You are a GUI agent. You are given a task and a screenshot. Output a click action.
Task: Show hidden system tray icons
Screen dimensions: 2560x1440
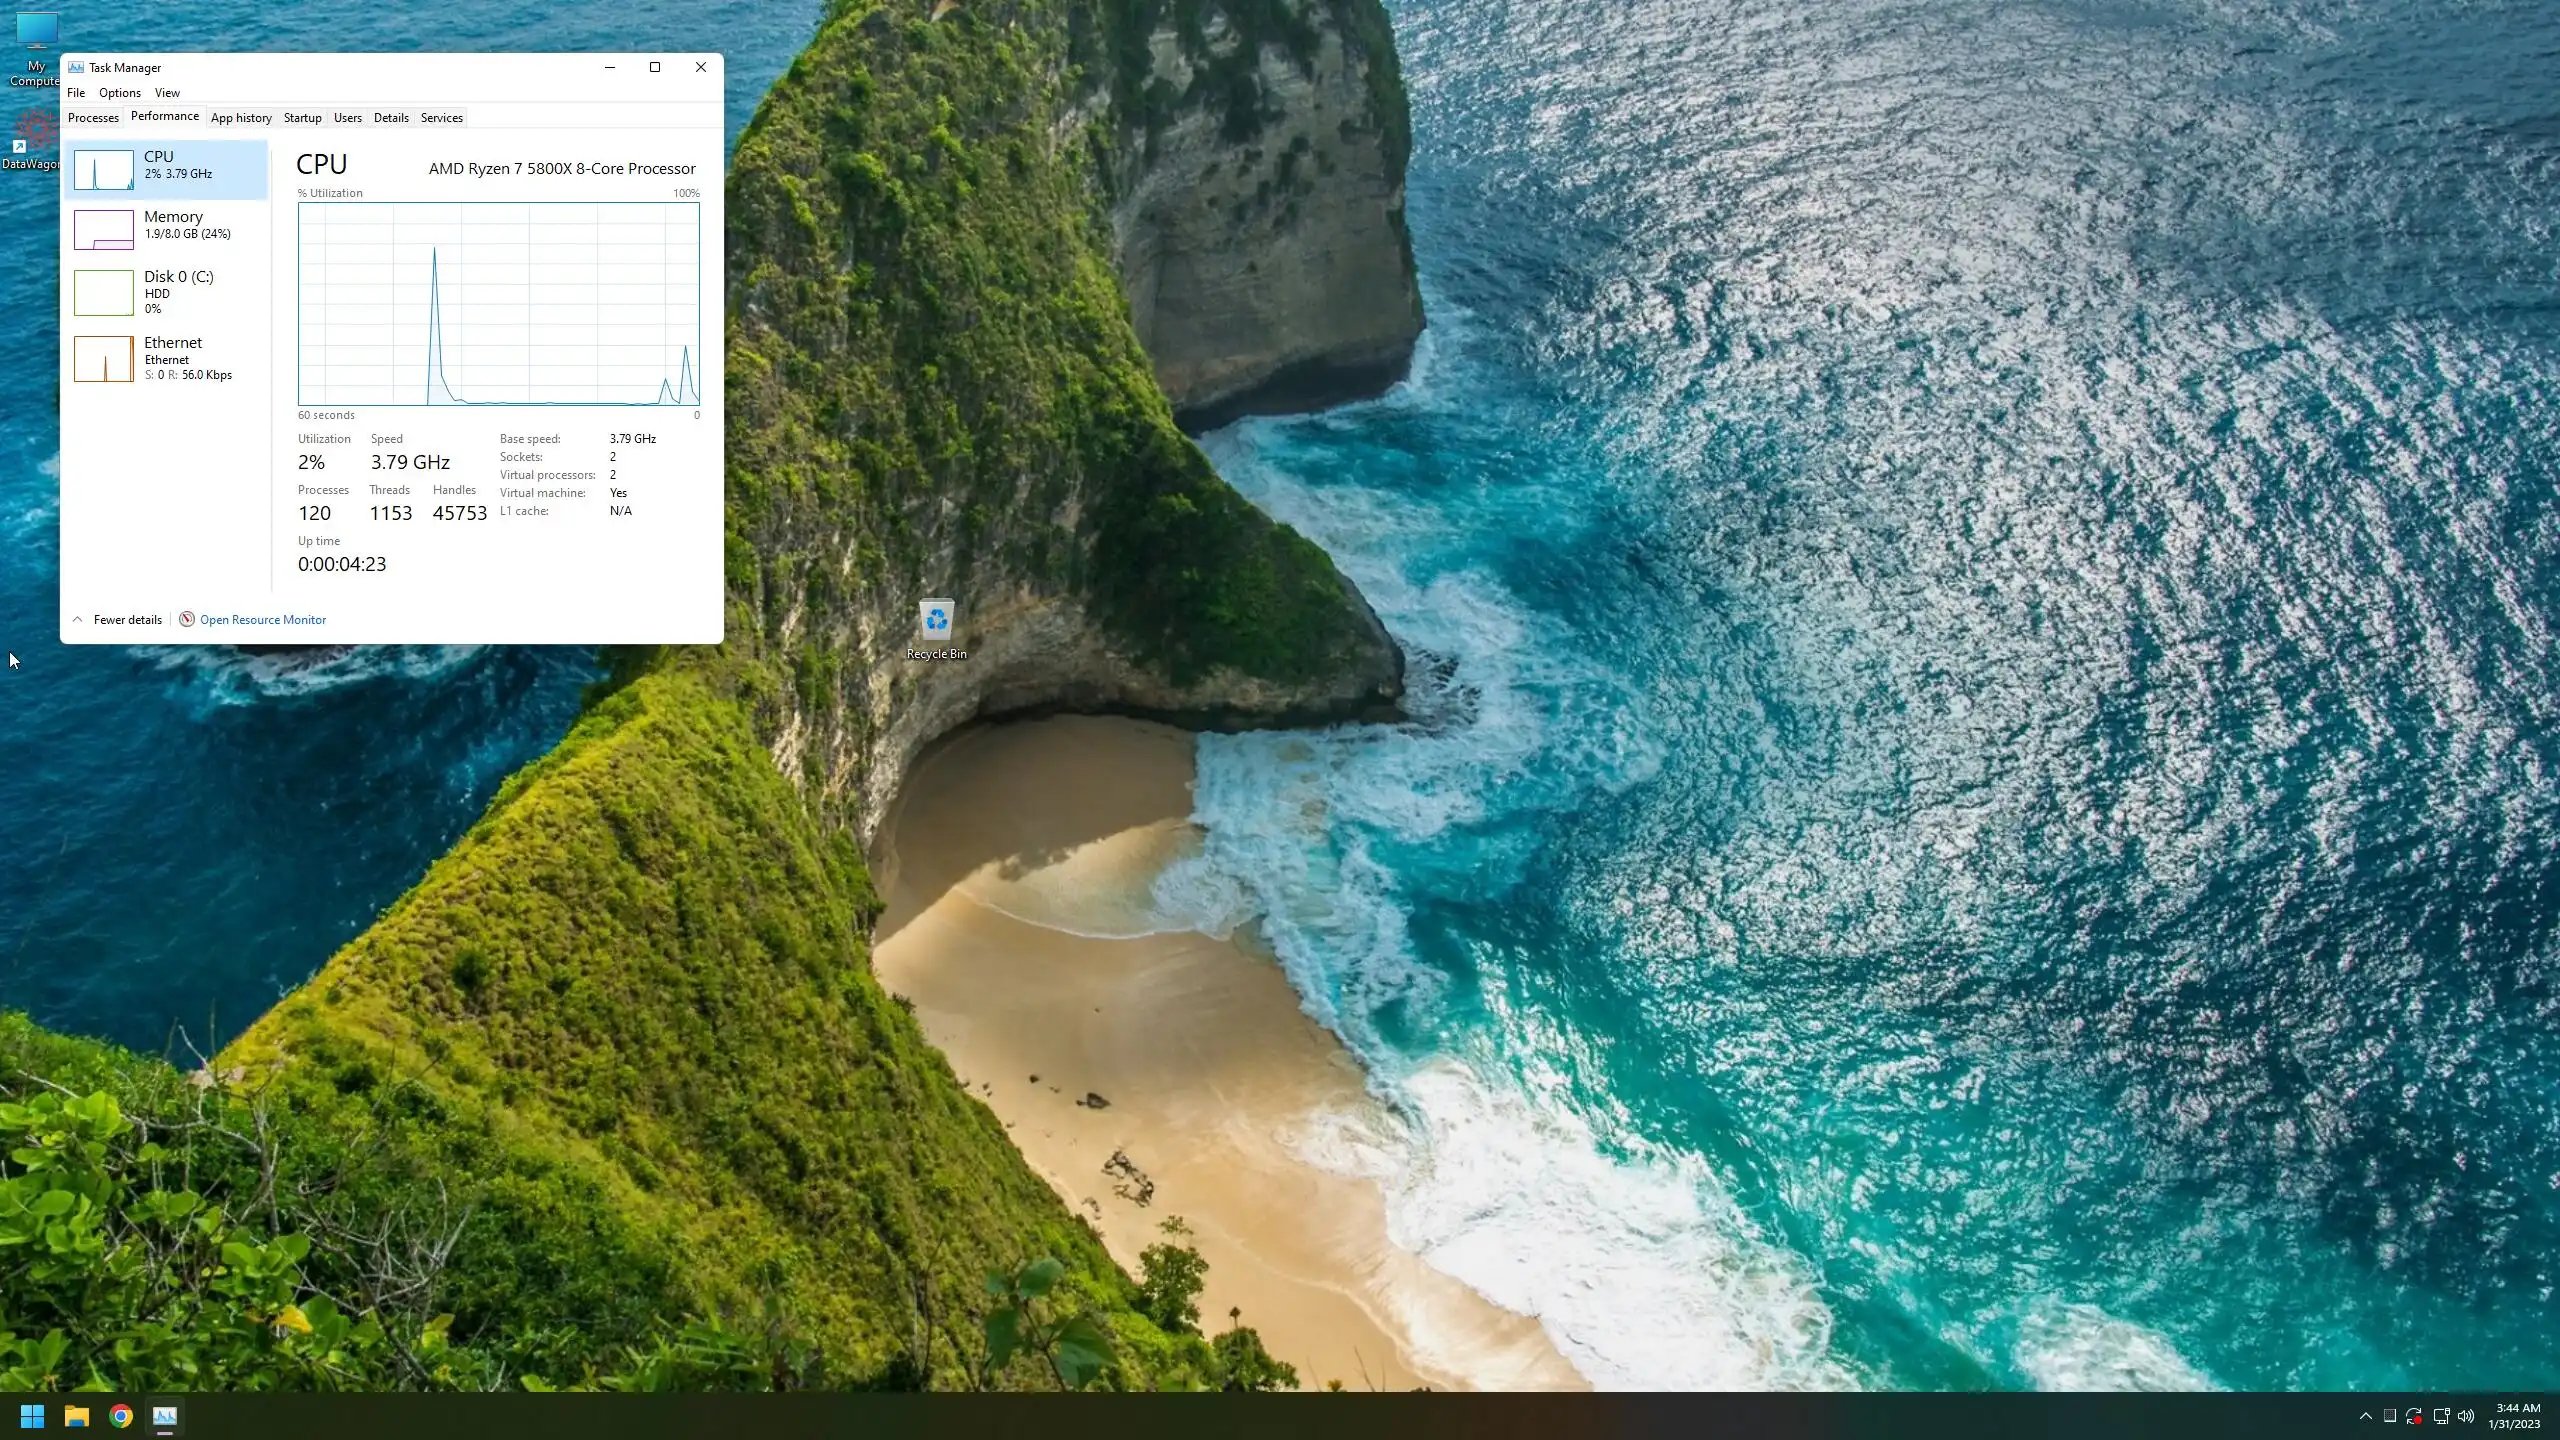tap(2365, 1416)
